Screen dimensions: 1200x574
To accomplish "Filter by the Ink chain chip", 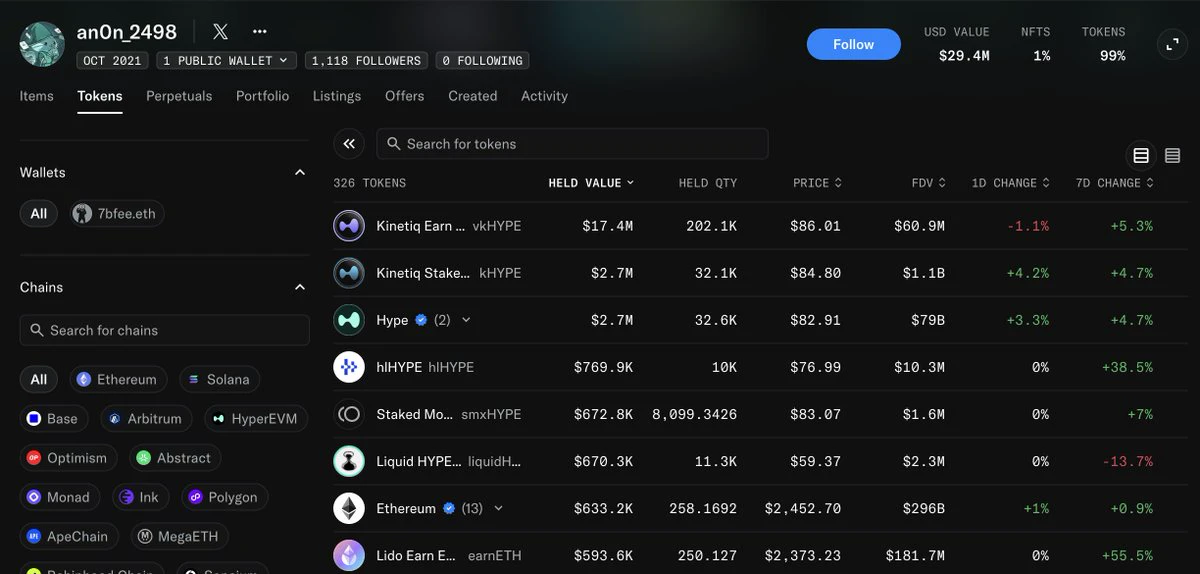I will tap(139, 497).
